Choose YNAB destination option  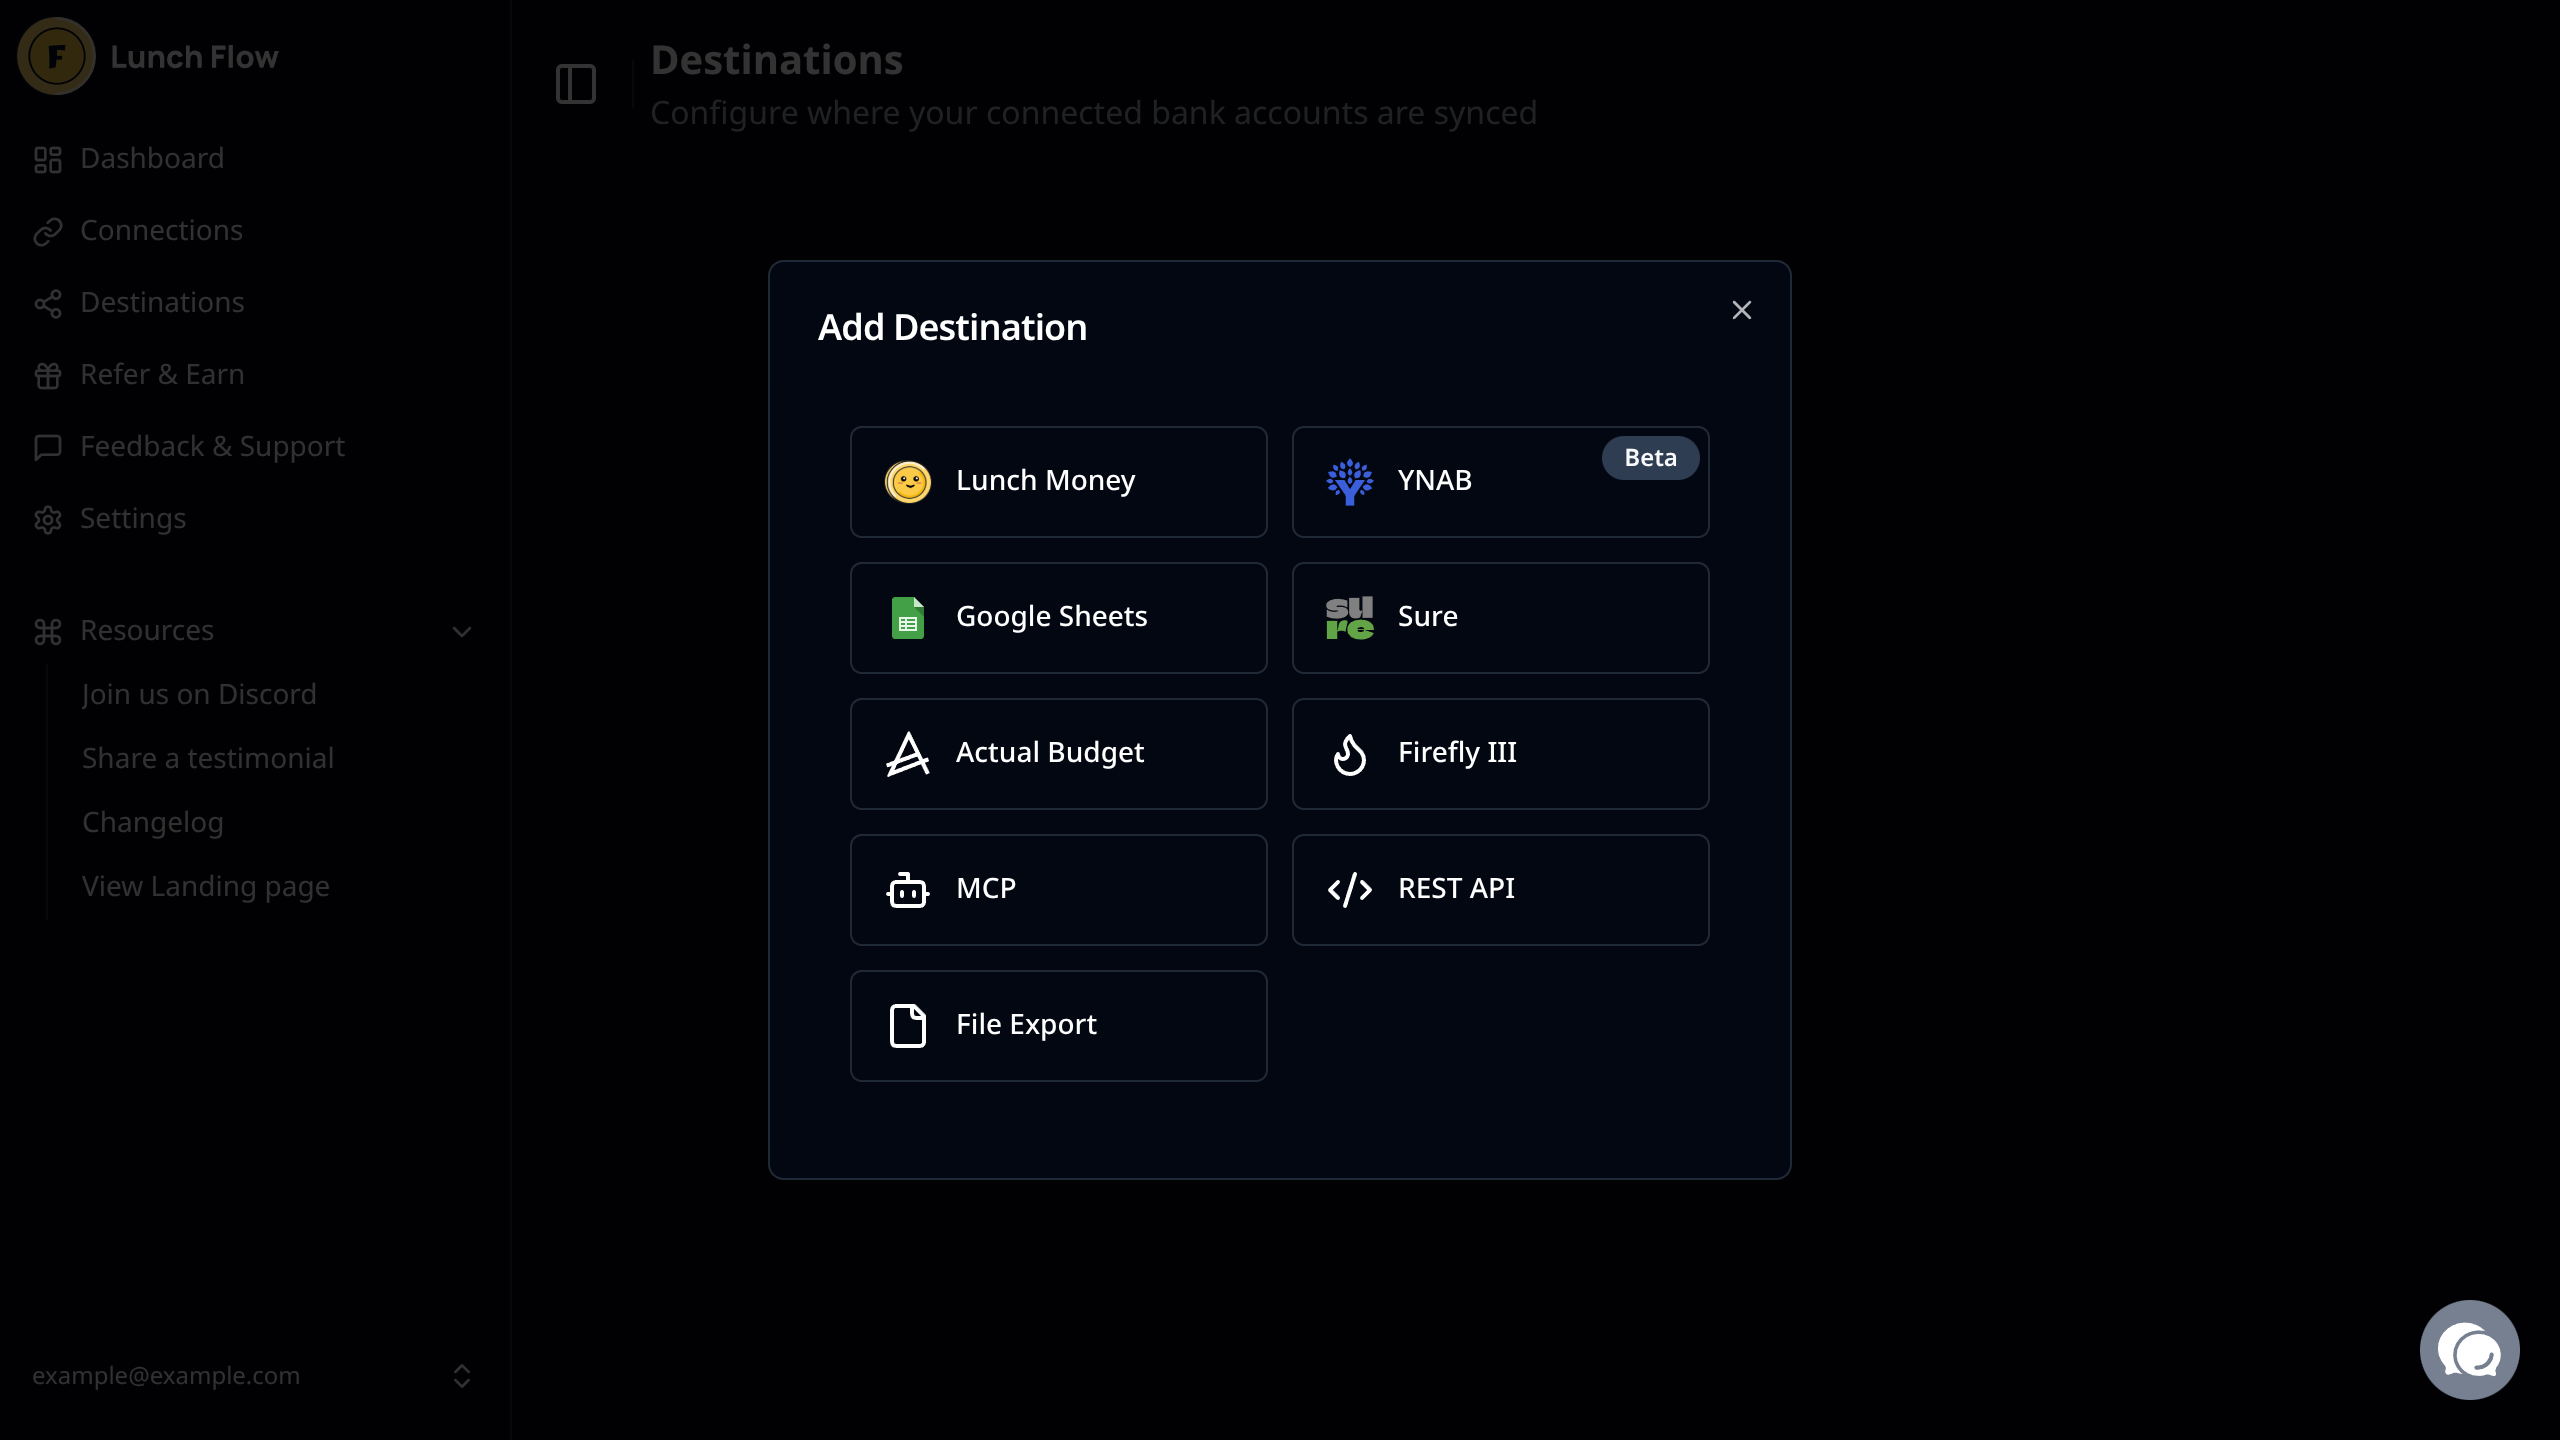point(1501,482)
